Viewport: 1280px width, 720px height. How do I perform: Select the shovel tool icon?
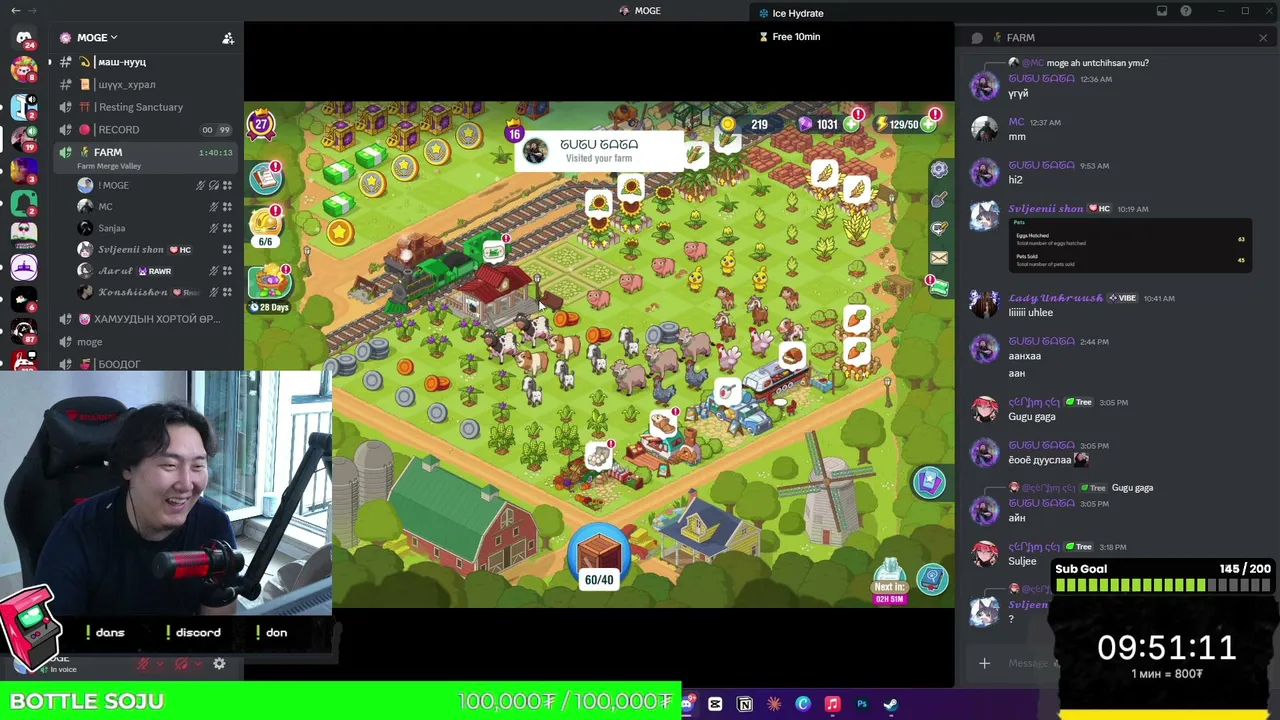tap(939, 200)
